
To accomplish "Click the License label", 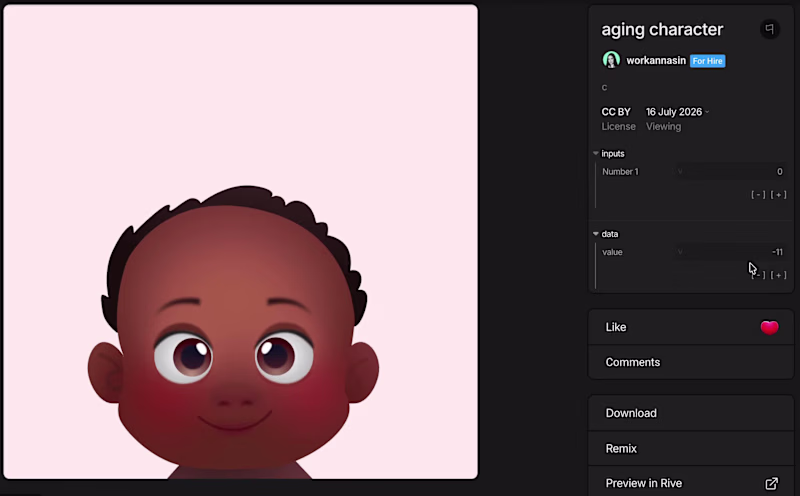I will pyautogui.click(x=618, y=127).
